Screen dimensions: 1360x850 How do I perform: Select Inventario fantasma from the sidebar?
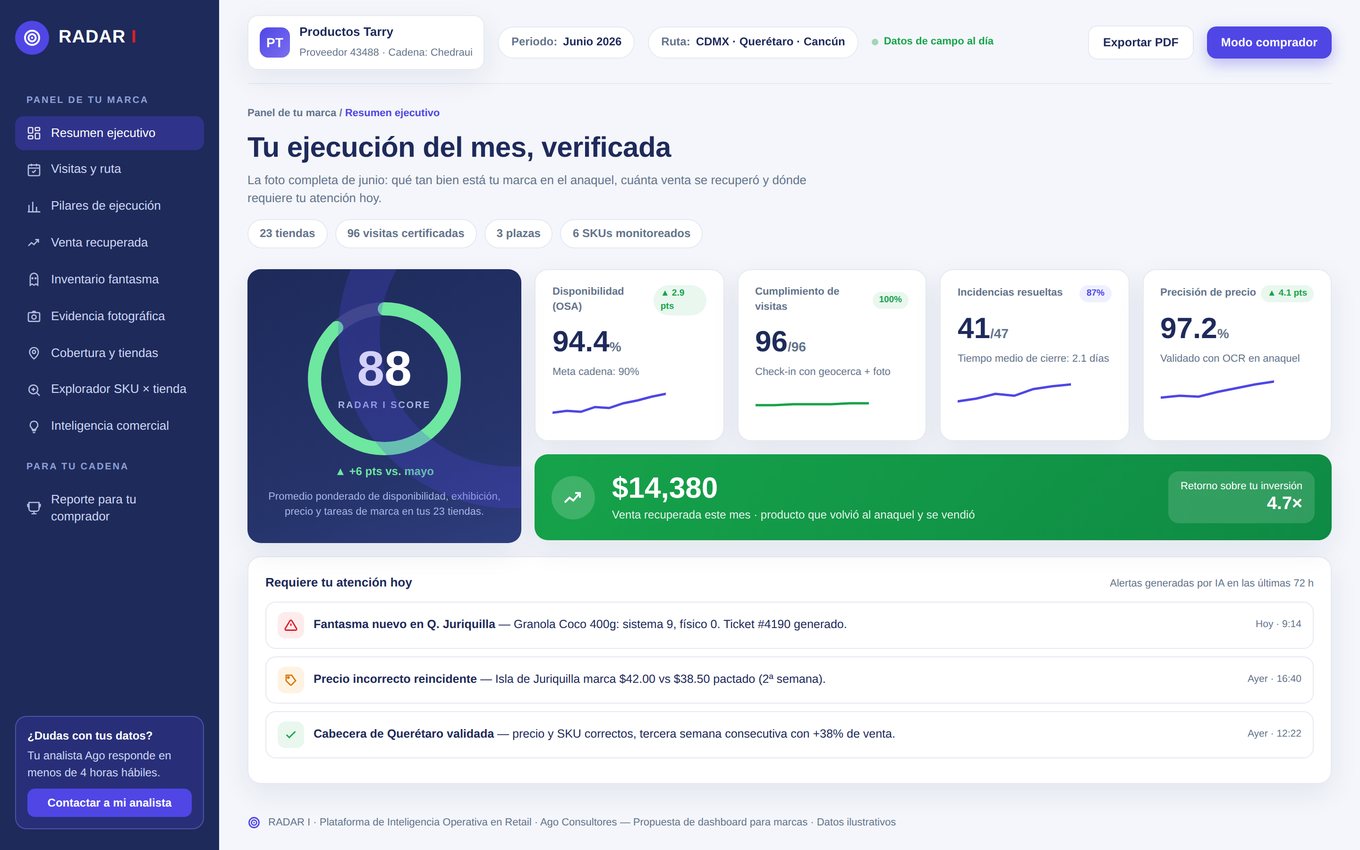[x=109, y=280]
